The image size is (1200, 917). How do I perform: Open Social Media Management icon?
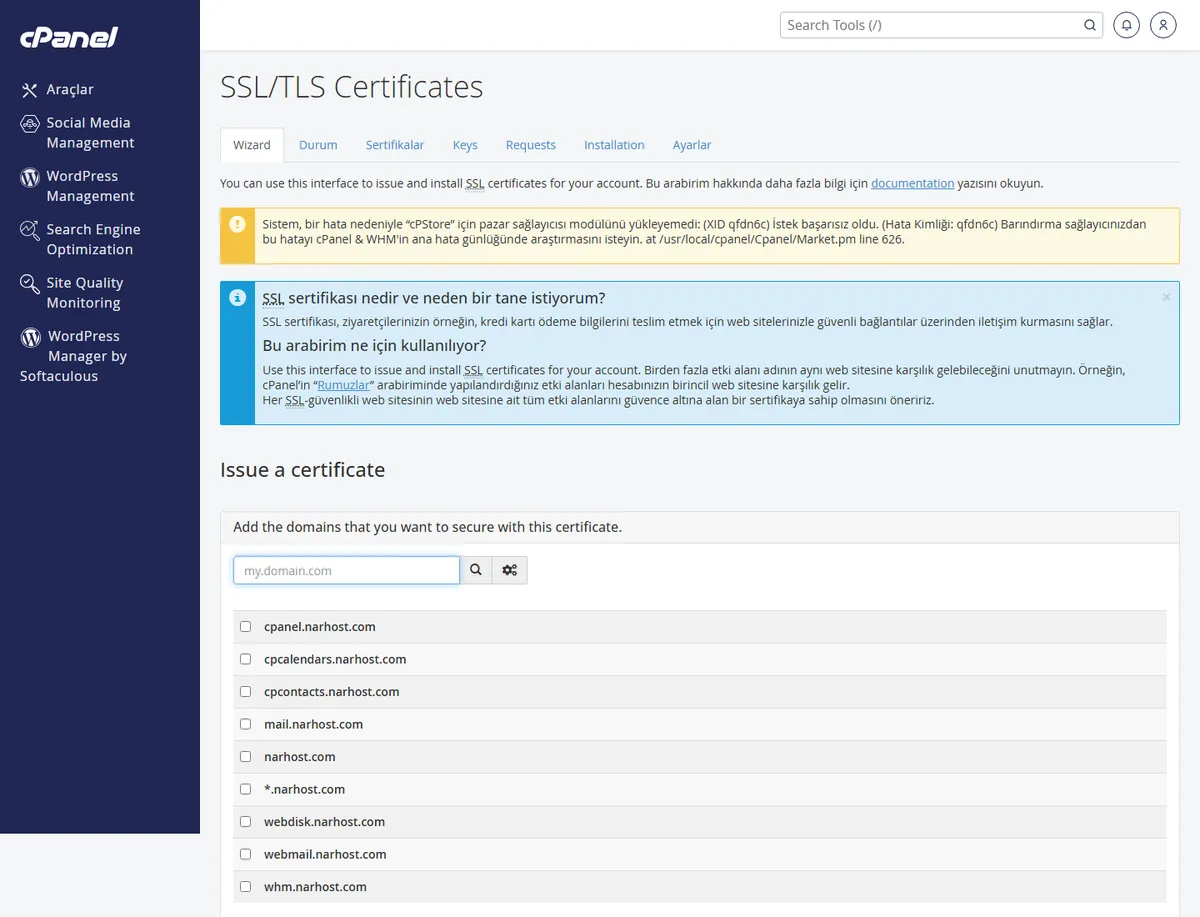pyautogui.click(x=30, y=123)
